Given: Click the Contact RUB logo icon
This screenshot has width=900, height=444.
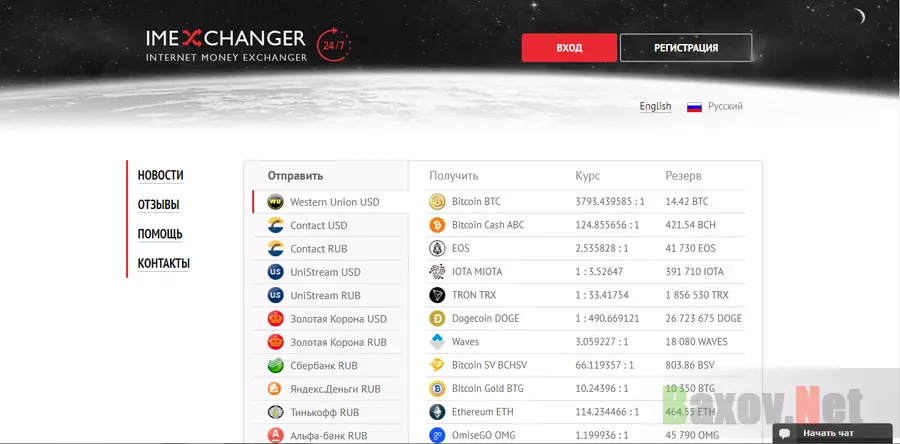Looking at the screenshot, I should 276,249.
